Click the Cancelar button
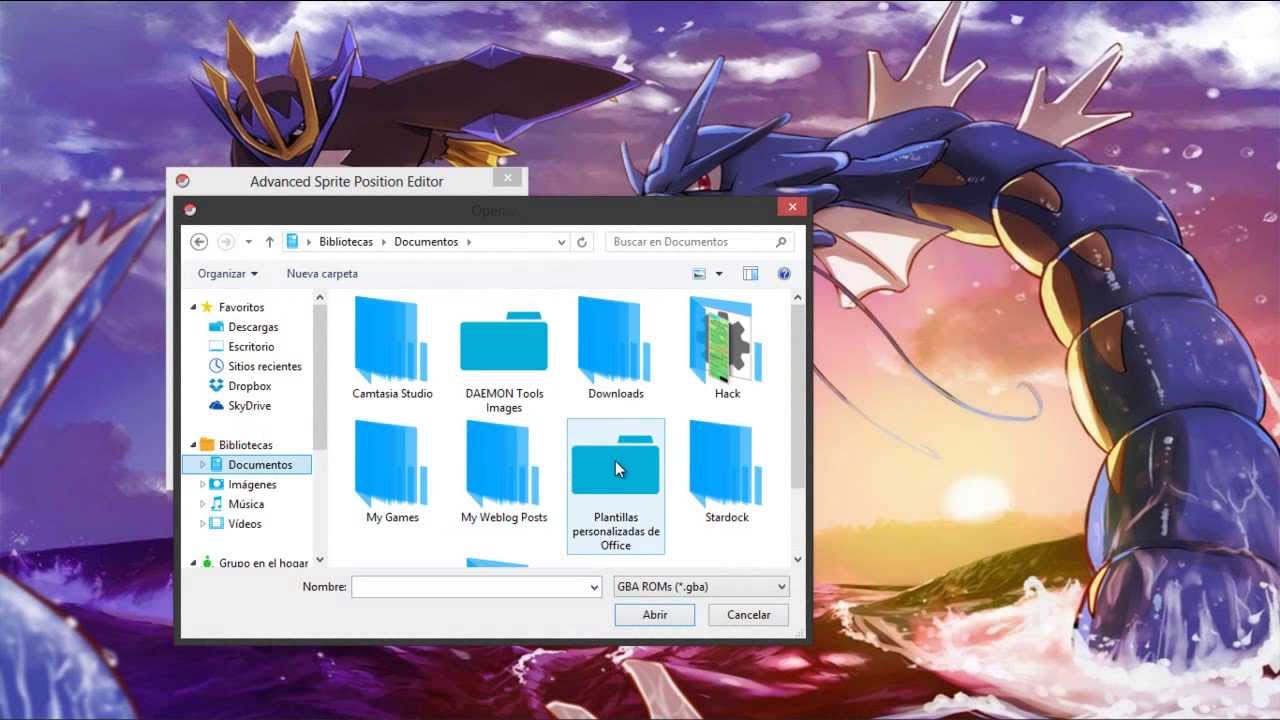 (748, 615)
